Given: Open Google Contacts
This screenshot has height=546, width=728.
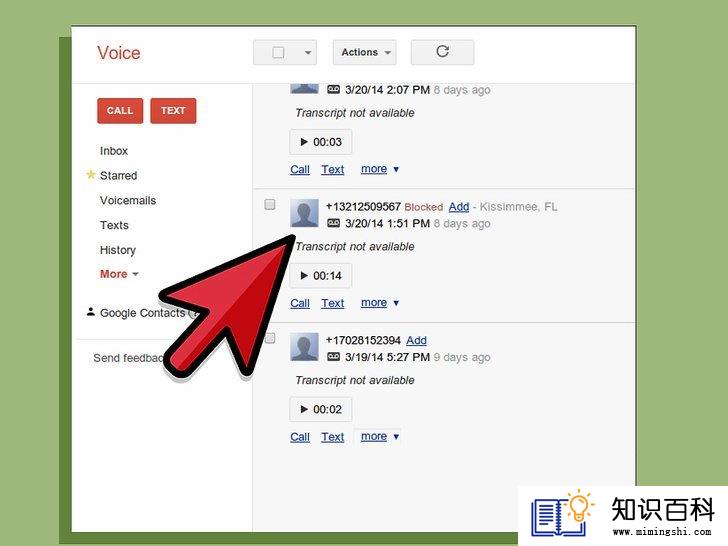Looking at the screenshot, I should click(x=142, y=313).
